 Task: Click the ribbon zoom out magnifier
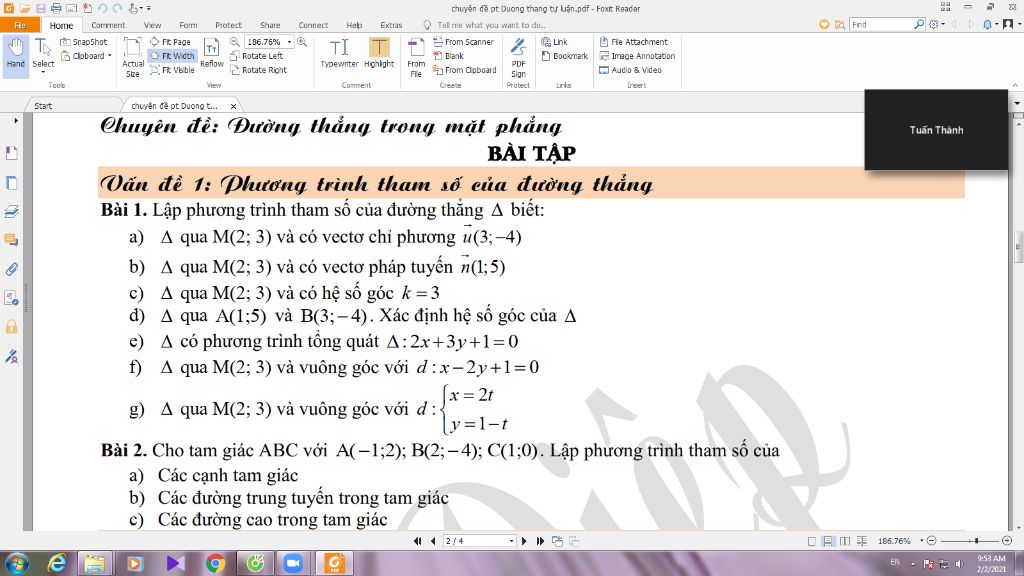point(234,42)
